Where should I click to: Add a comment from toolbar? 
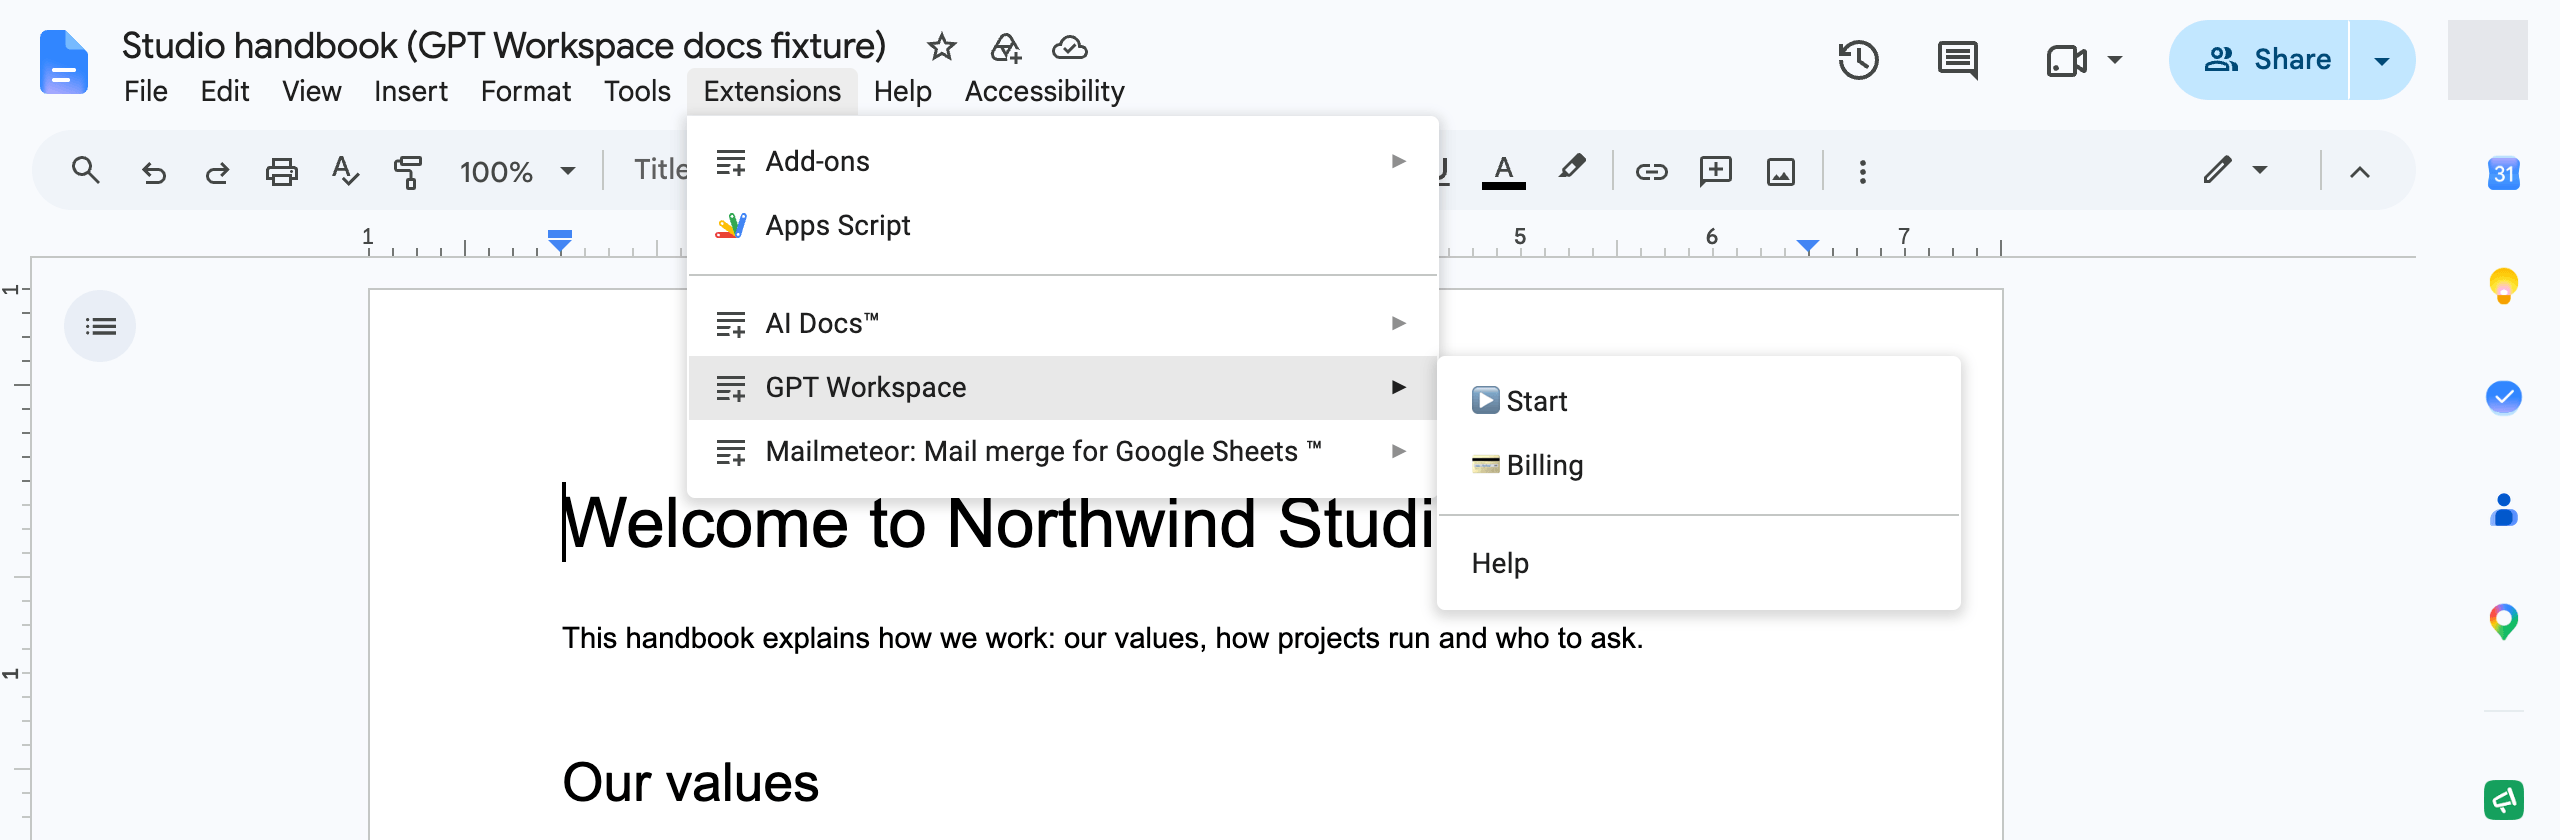[x=1716, y=171]
